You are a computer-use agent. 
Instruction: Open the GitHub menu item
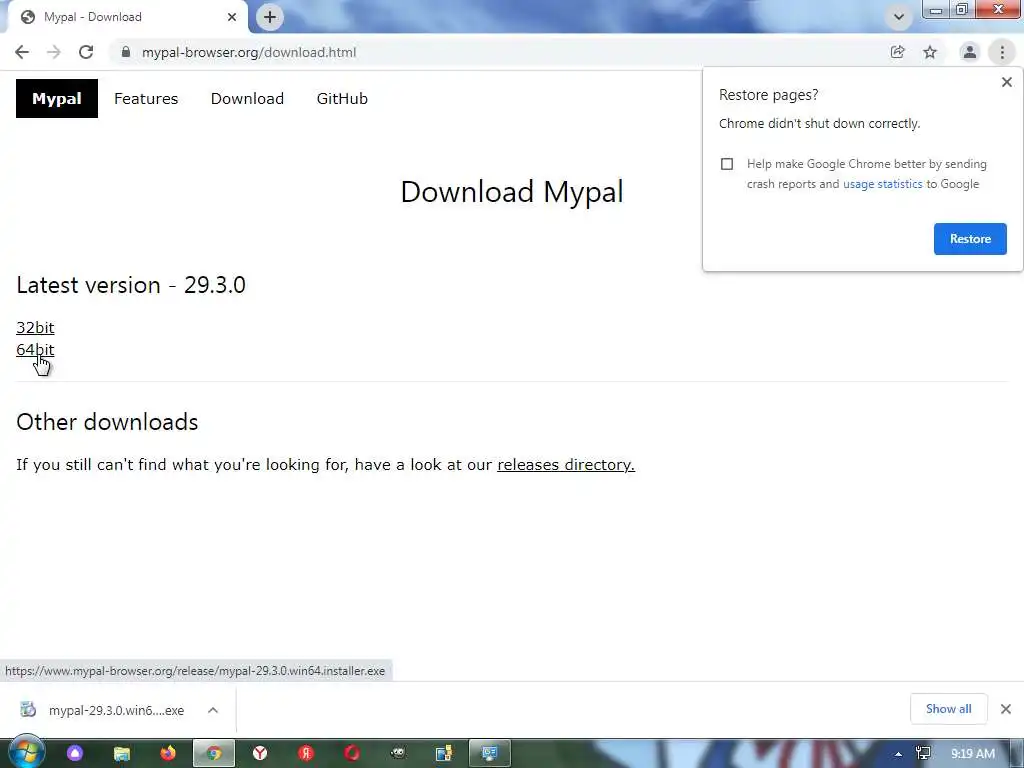pos(342,99)
